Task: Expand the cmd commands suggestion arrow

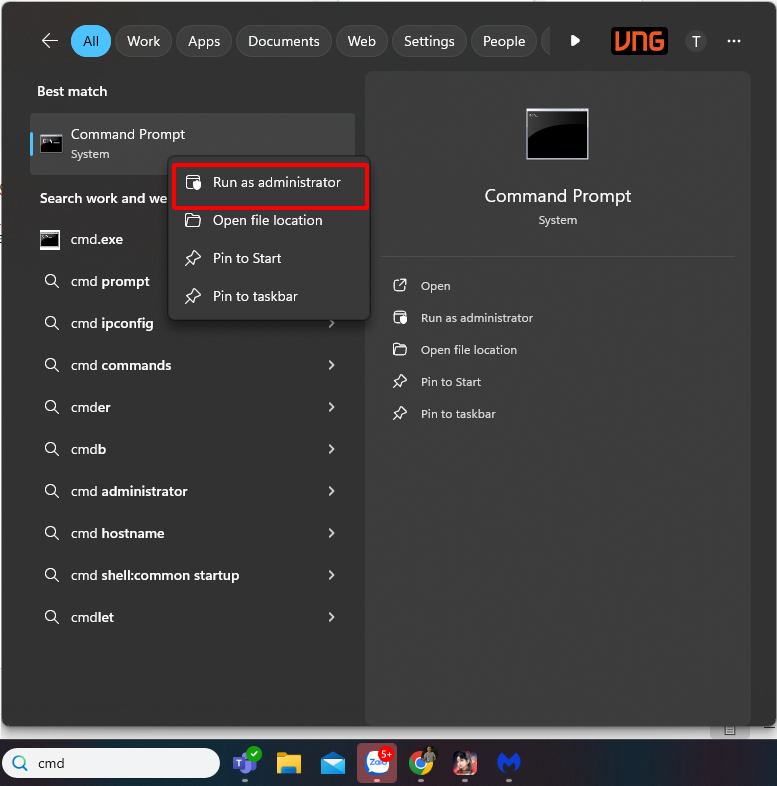Action: point(331,366)
